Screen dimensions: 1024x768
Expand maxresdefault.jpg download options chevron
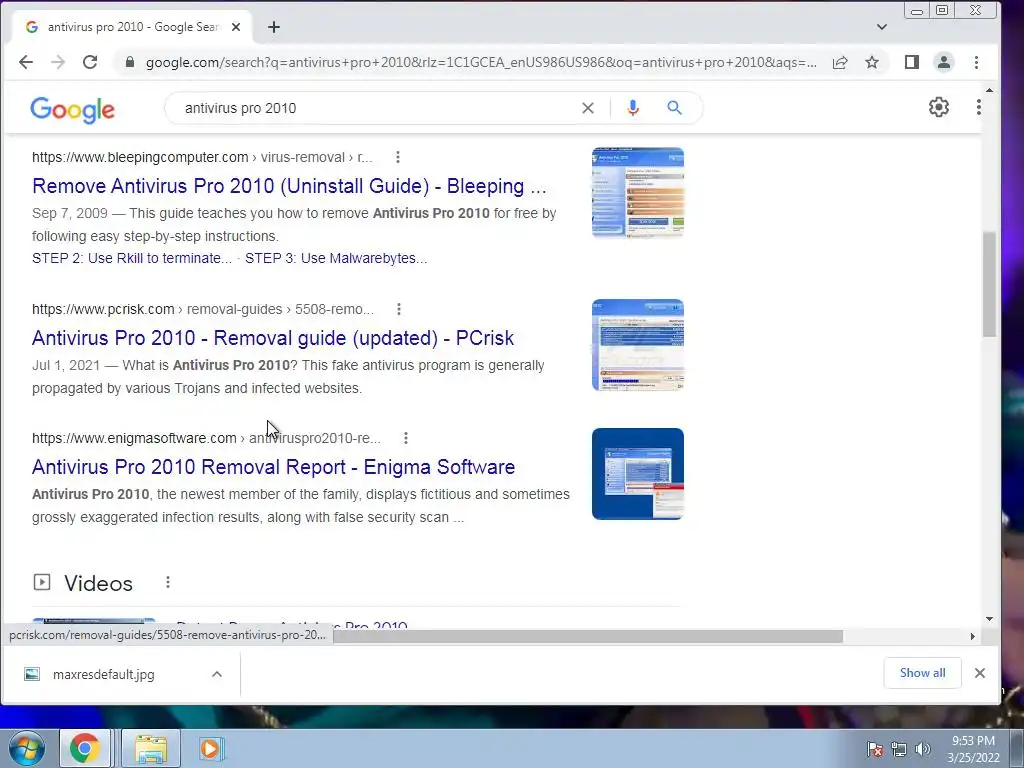[217, 675]
